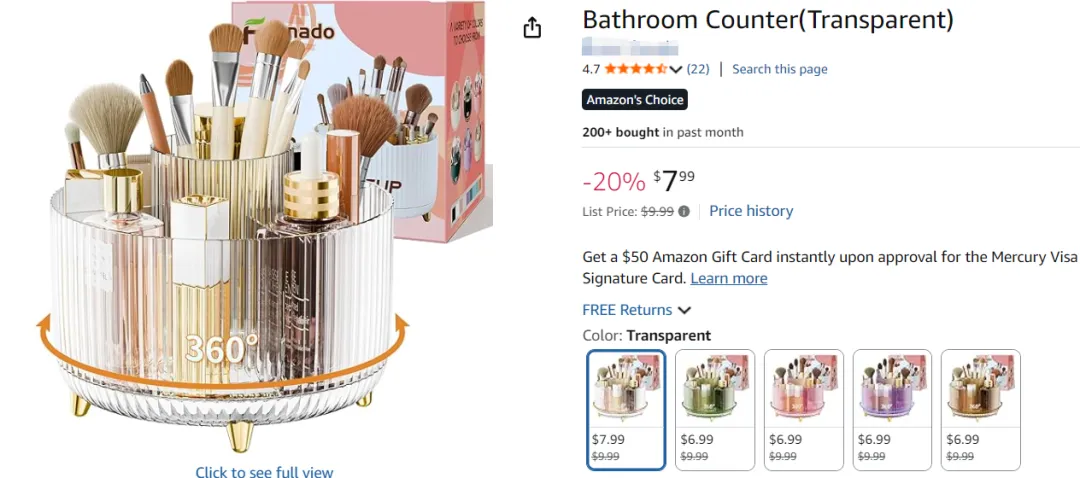This screenshot has width=1080, height=478.
Task: Click the blurred brand link under title
Action: (x=630, y=46)
